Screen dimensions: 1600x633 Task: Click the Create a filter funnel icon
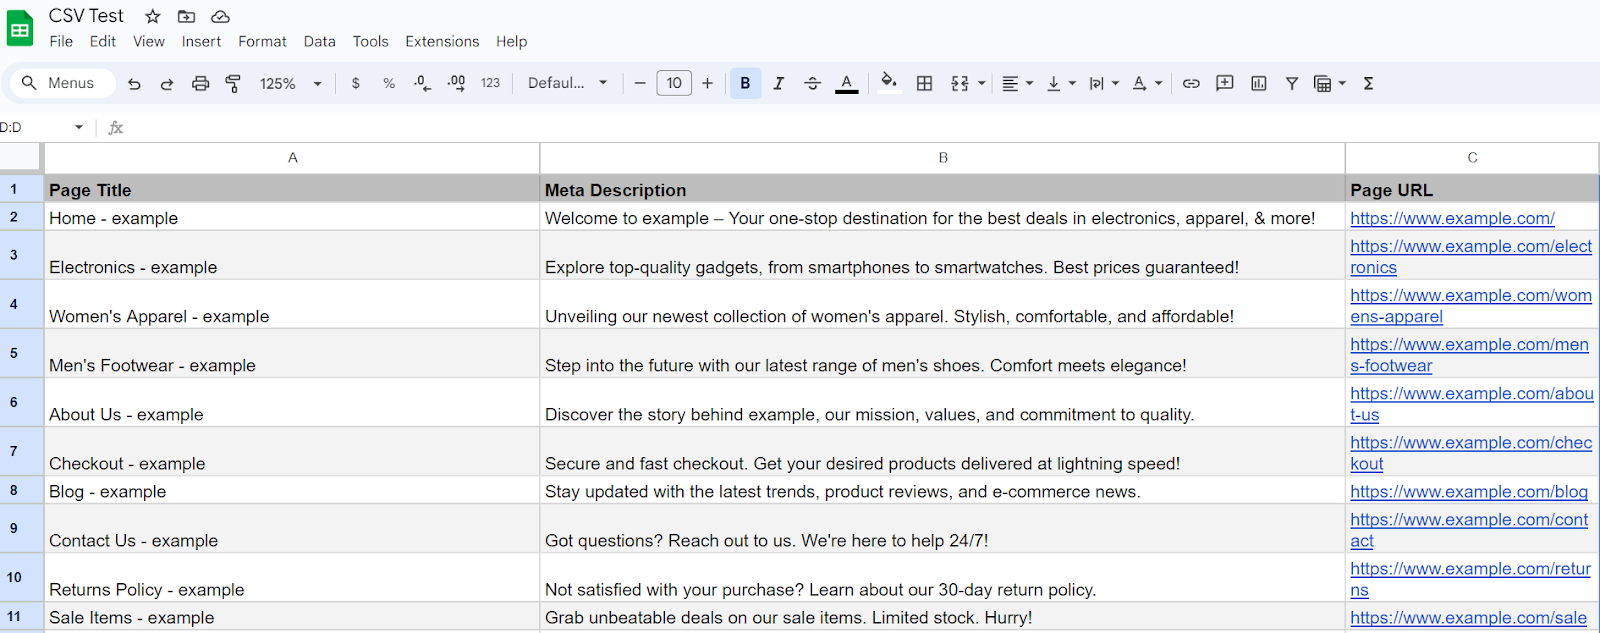click(x=1292, y=84)
